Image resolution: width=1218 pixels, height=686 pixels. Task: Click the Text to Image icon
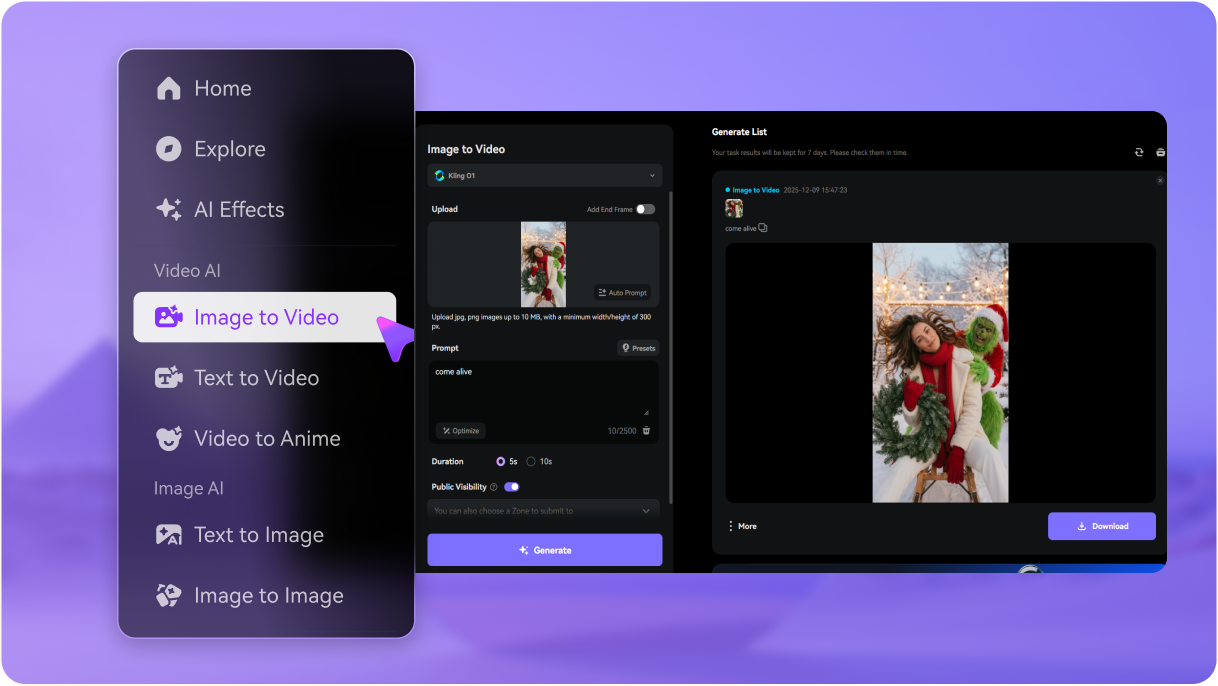click(x=168, y=535)
